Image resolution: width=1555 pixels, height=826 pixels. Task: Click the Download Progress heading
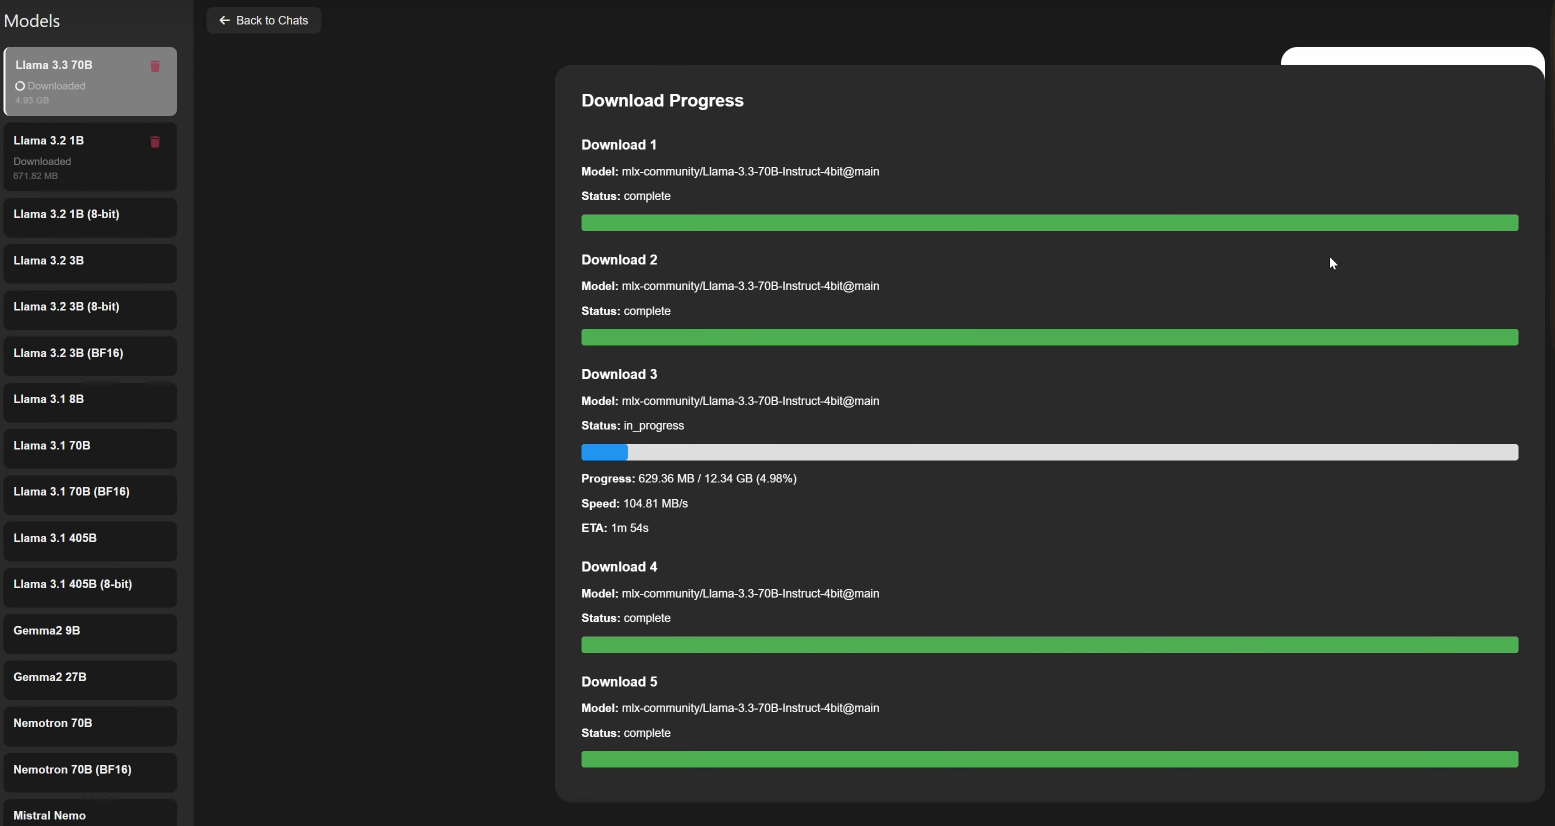click(x=662, y=101)
